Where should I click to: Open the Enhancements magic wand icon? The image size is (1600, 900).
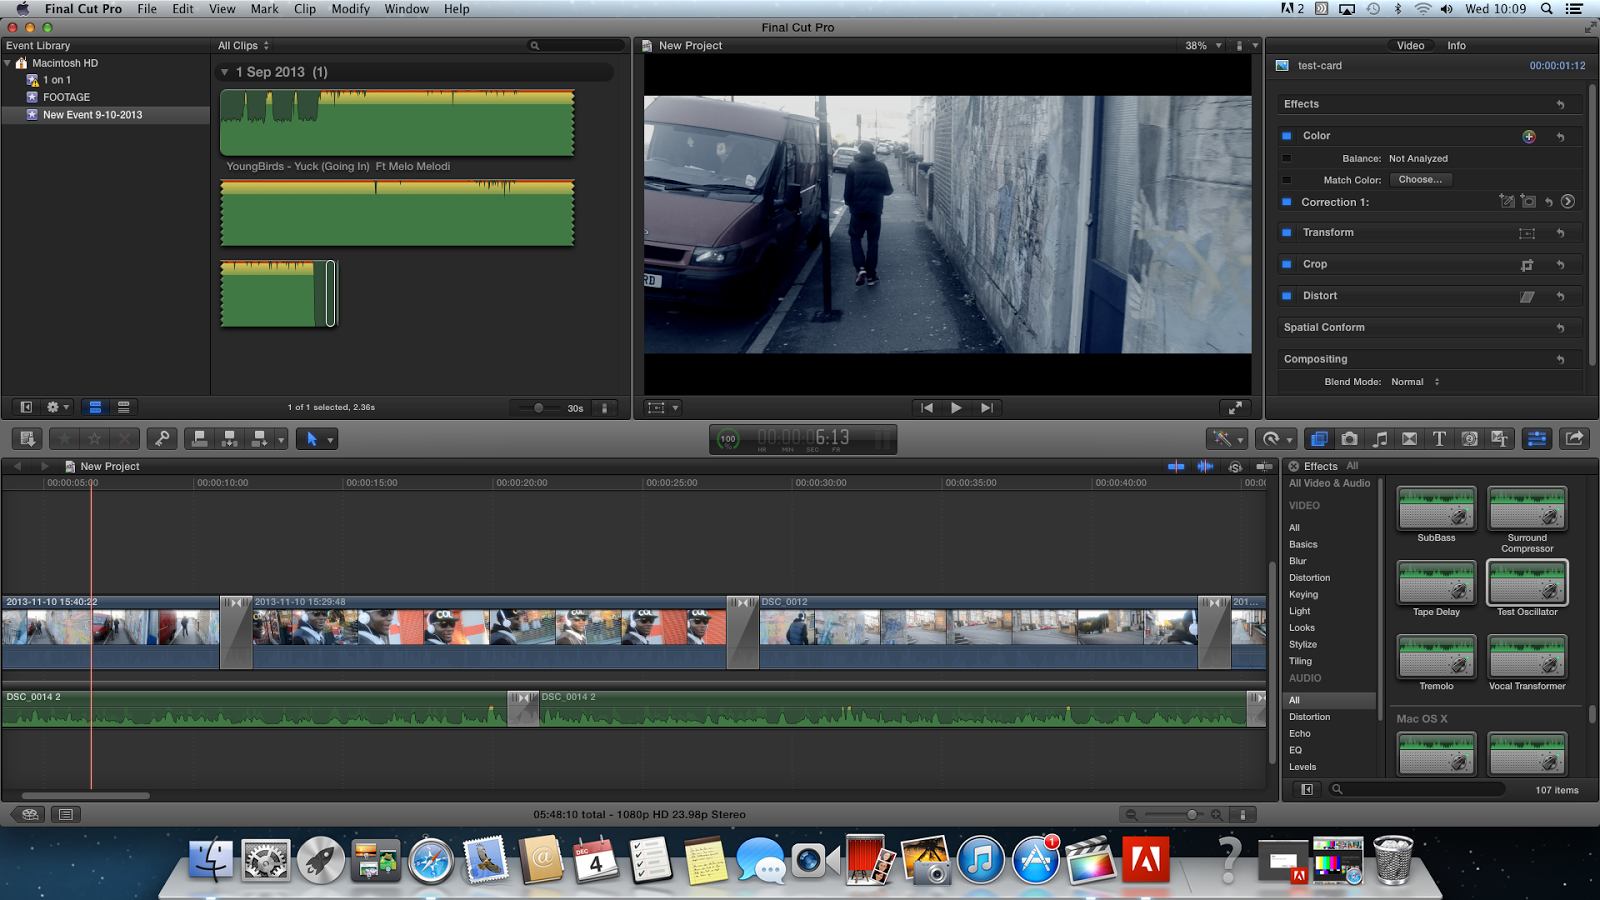pyautogui.click(x=1221, y=439)
